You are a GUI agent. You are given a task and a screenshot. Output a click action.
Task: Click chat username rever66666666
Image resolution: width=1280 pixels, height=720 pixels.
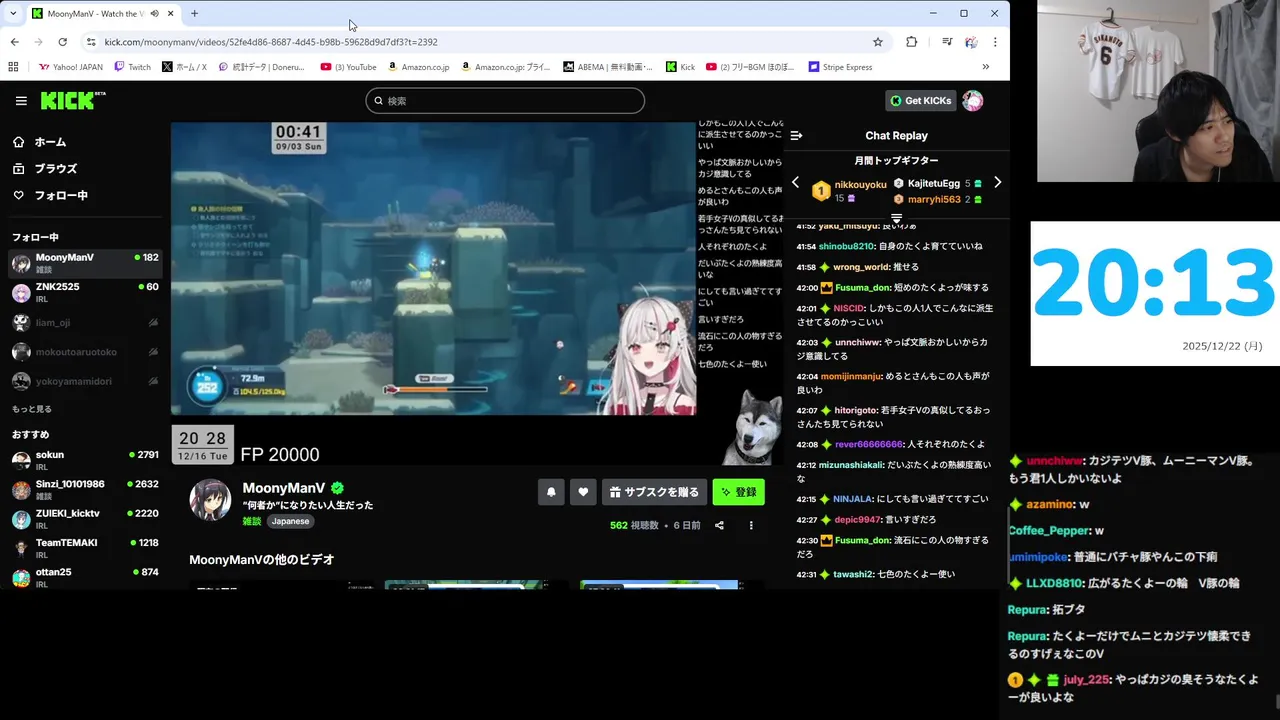869,444
